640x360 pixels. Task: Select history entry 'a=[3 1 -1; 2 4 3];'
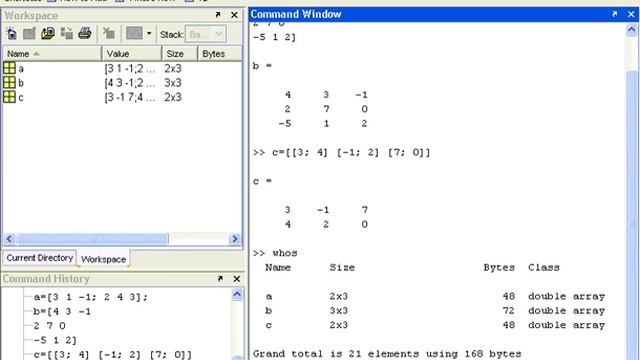90,297
